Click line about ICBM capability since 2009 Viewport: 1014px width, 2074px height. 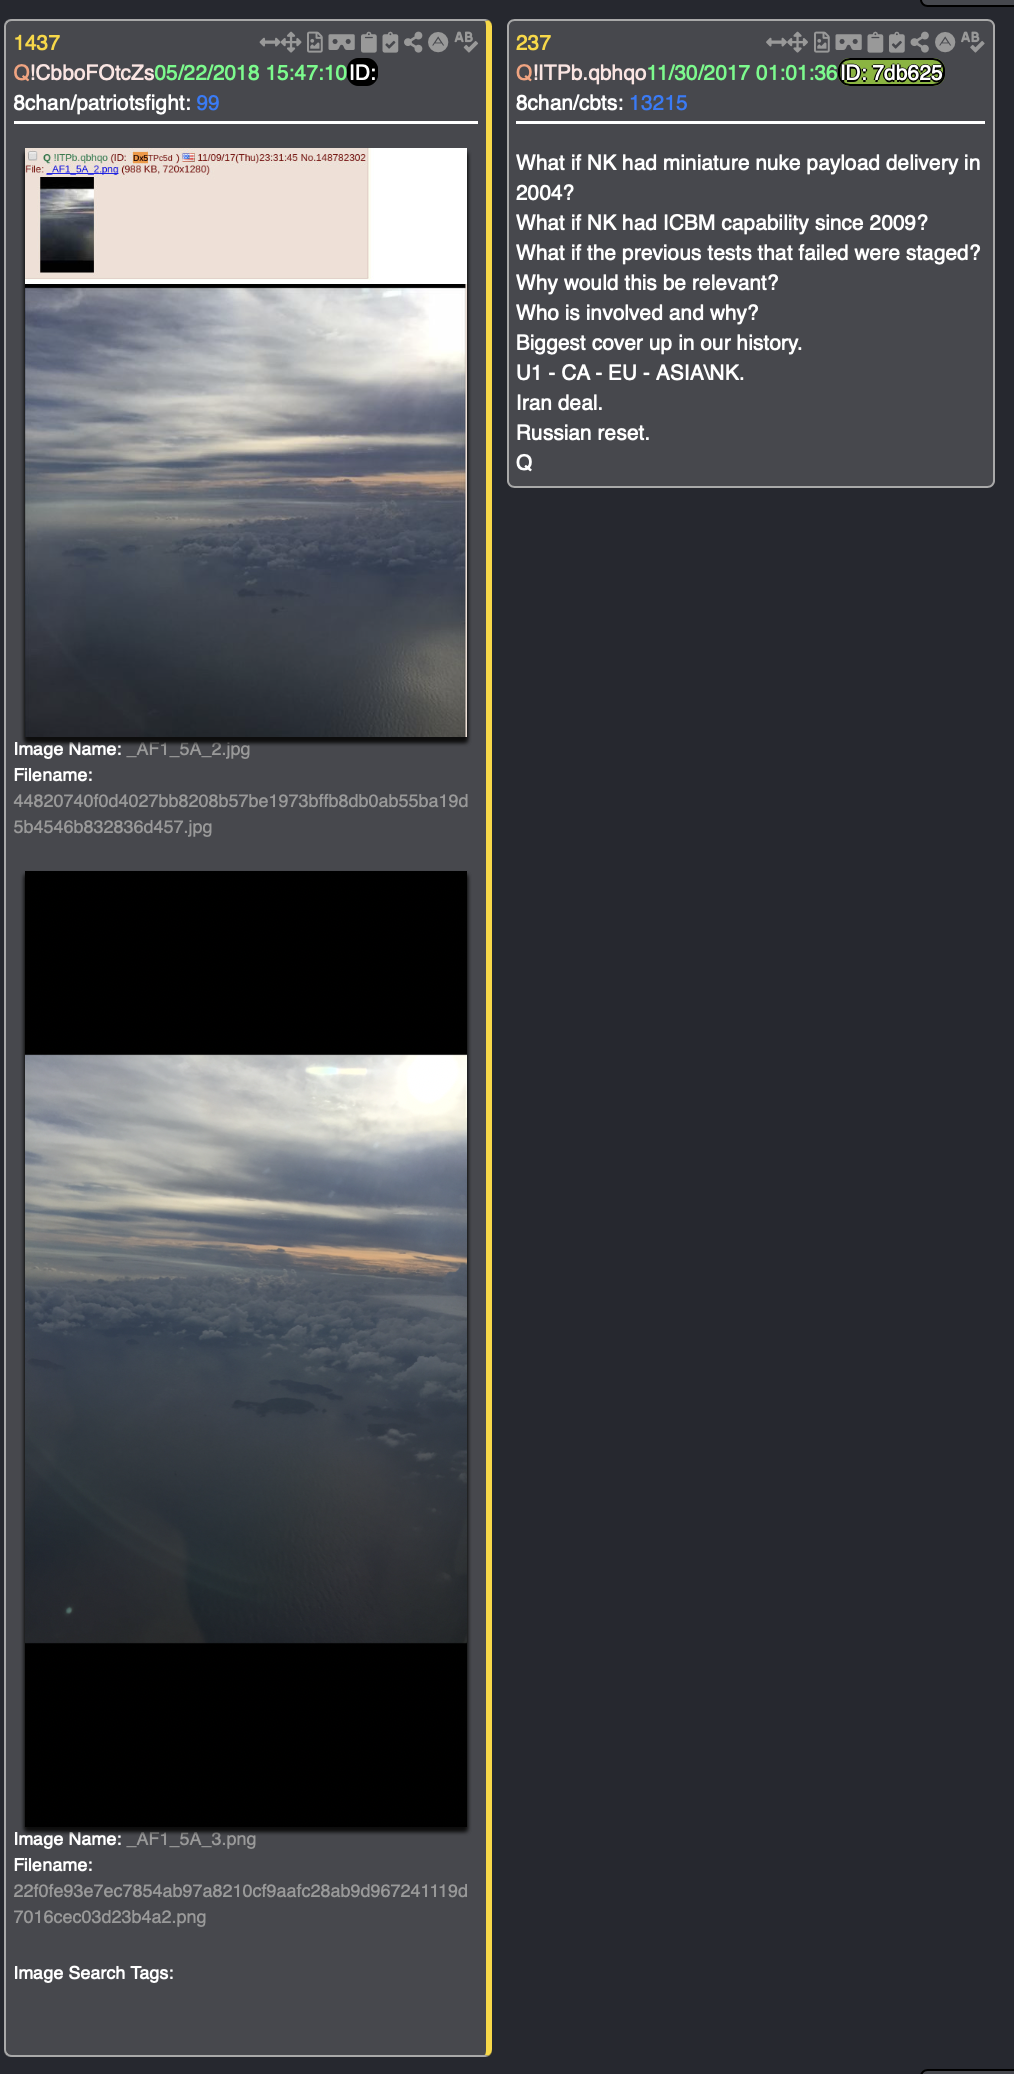[722, 223]
